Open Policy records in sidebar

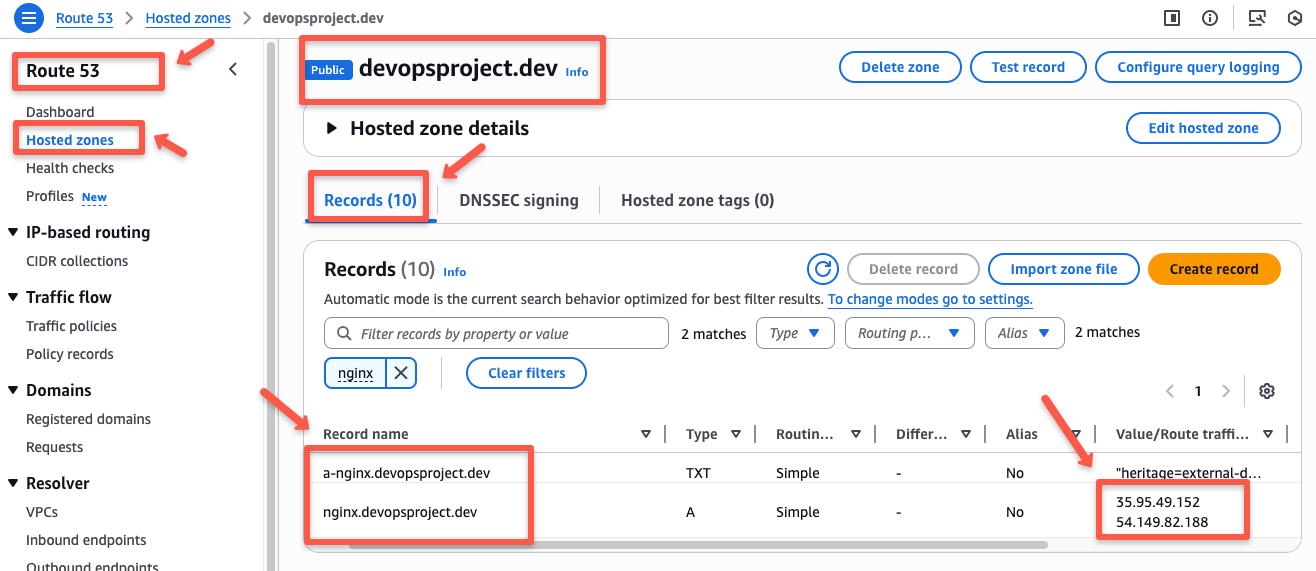(x=70, y=354)
